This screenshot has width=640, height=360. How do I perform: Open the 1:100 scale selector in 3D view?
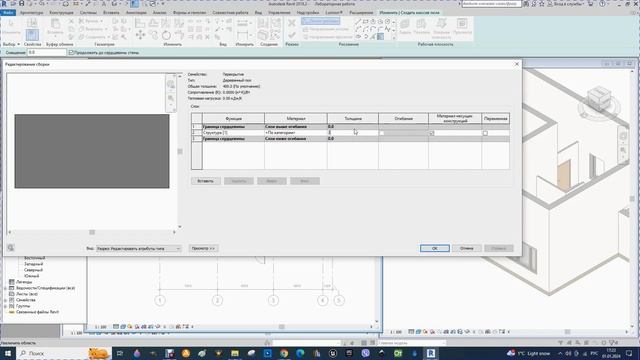point(396,332)
